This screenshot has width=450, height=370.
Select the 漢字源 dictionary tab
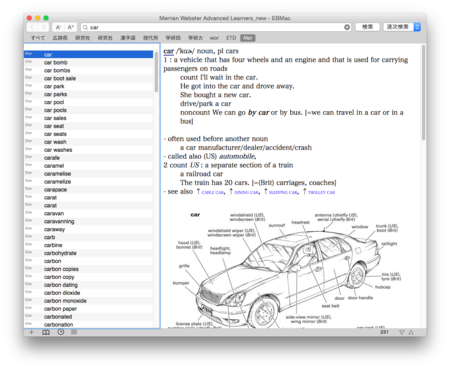[x=128, y=38]
